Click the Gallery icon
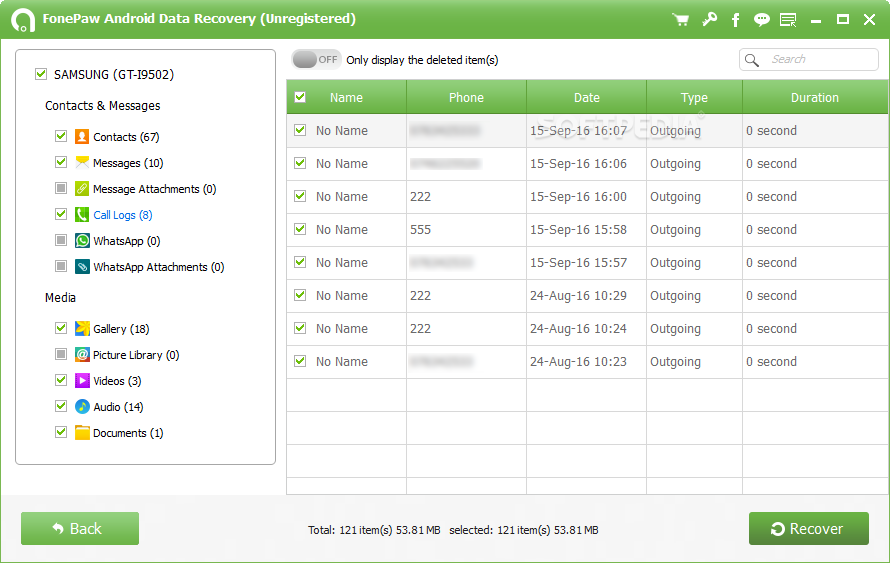This screenshot has width=890, height=563. pos(82,329)
